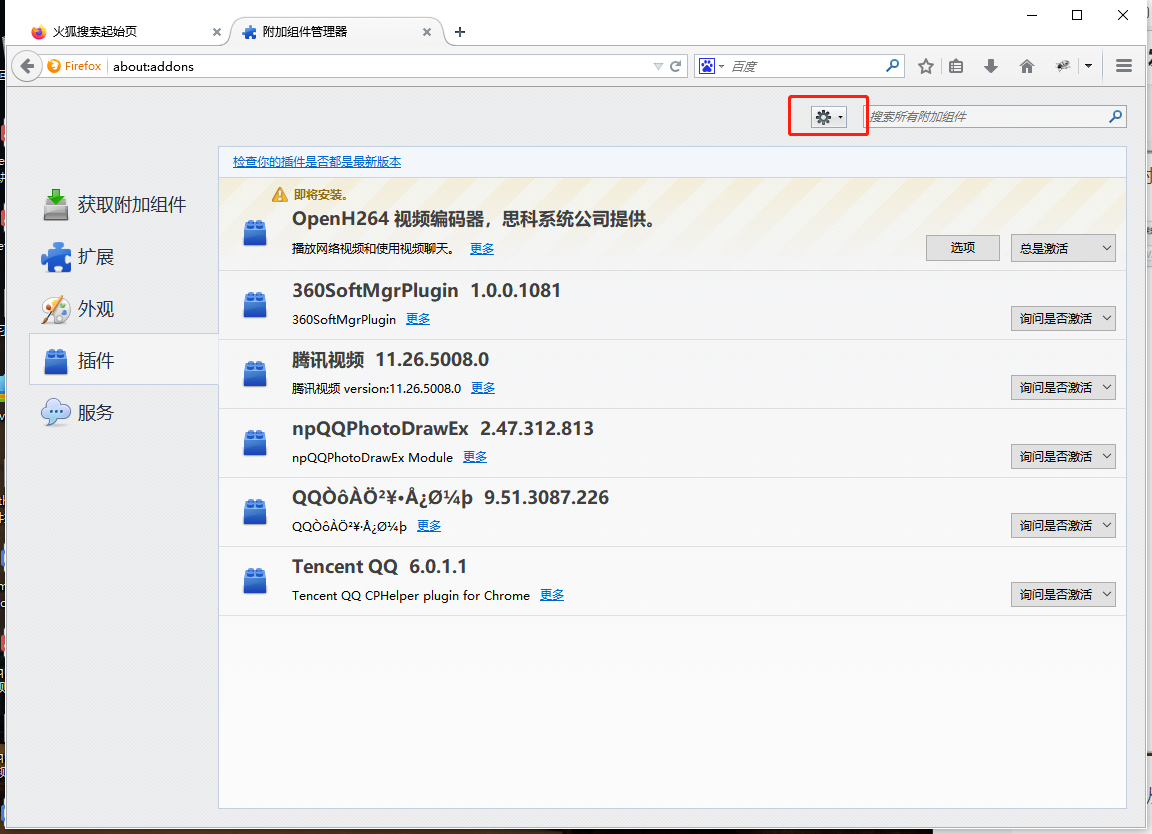Open the activation dropdown for npQQPhotoDrawEx

click(1063, 456)
